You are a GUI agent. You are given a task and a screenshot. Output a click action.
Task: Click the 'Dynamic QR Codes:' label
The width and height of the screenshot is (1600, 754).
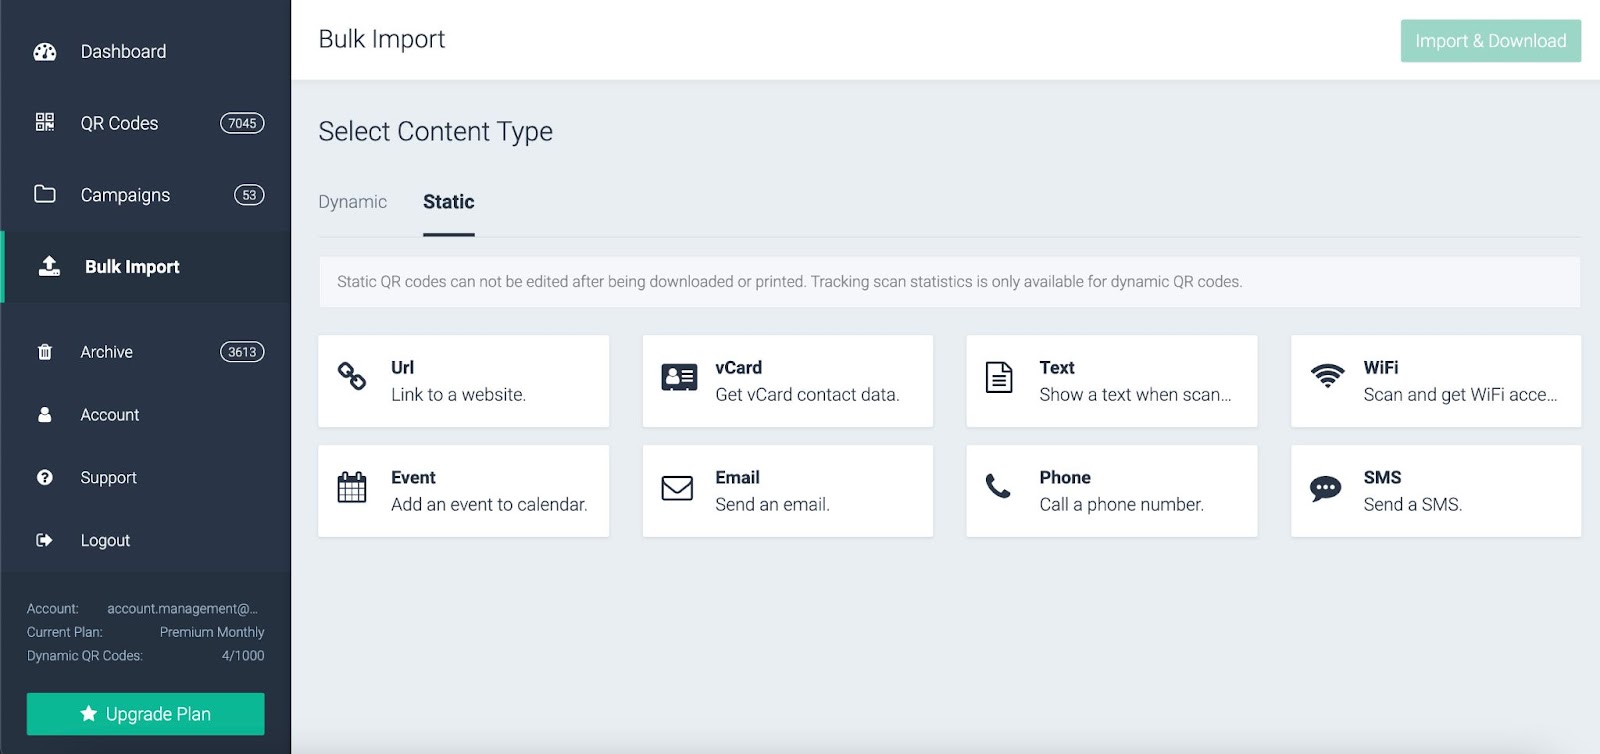click(85, 656)
